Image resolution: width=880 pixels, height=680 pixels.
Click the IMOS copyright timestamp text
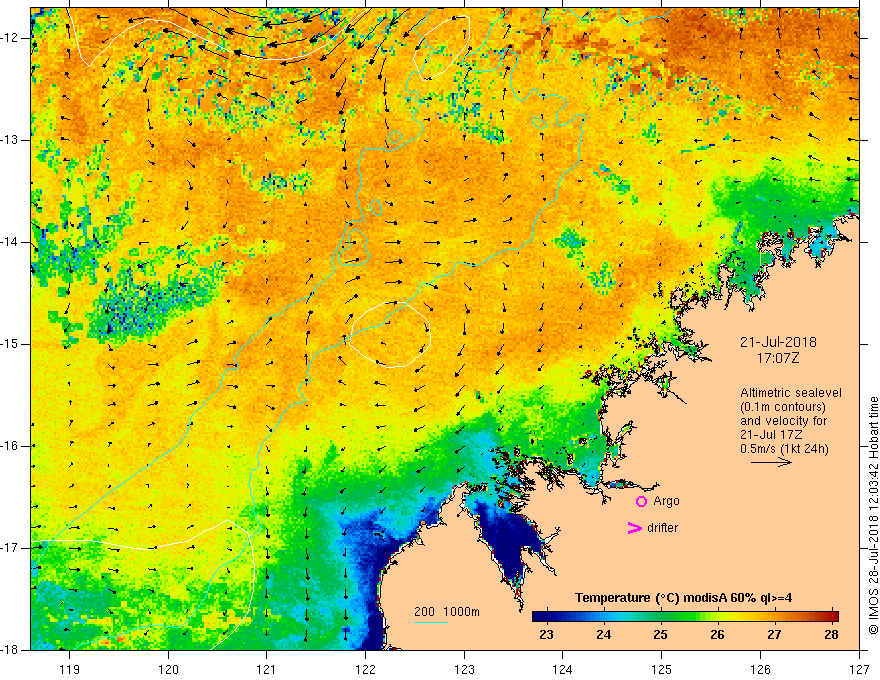point(873,516)
